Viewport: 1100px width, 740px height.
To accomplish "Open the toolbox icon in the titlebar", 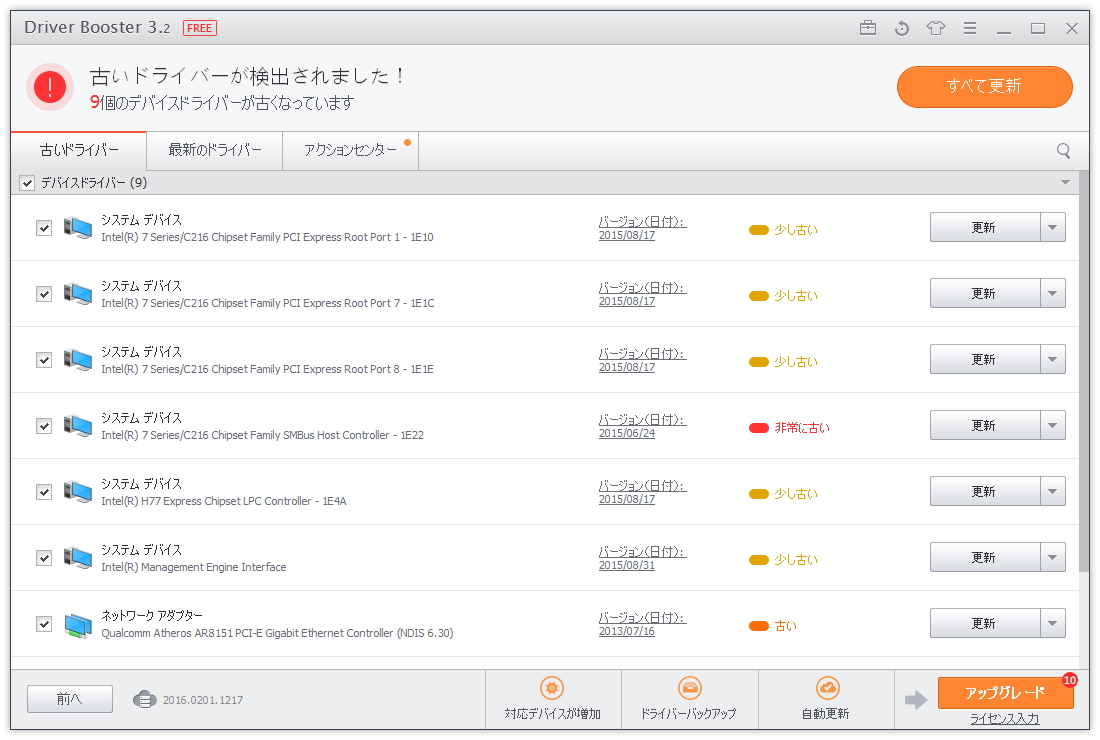I will [x=867, y=29].
